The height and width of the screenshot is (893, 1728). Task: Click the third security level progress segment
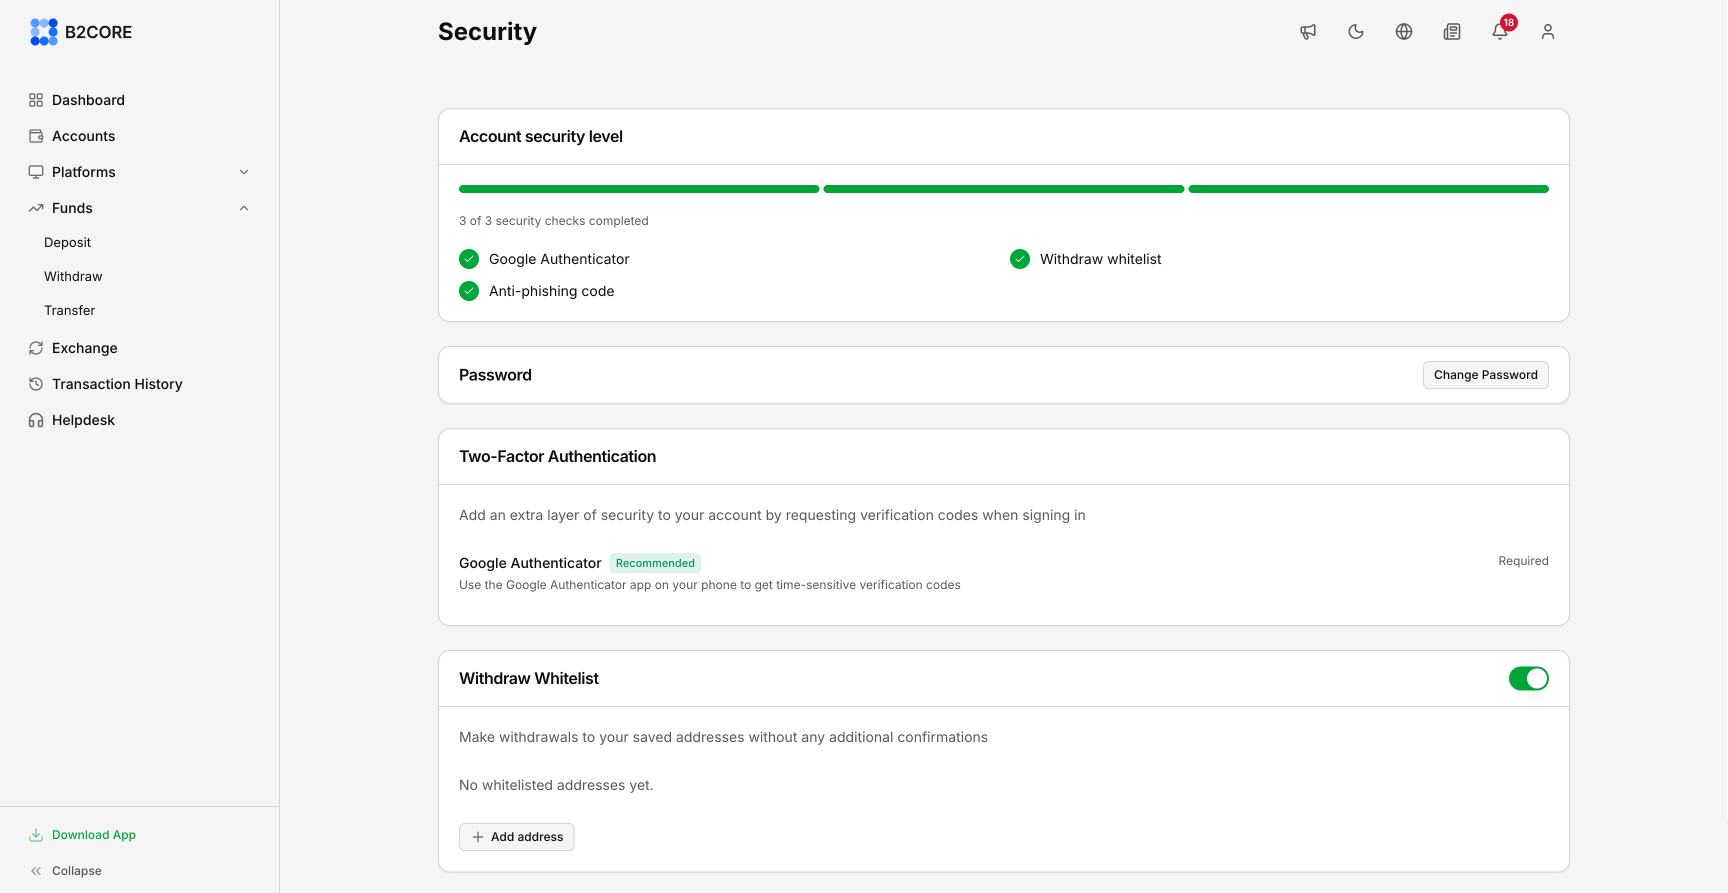1369,189
